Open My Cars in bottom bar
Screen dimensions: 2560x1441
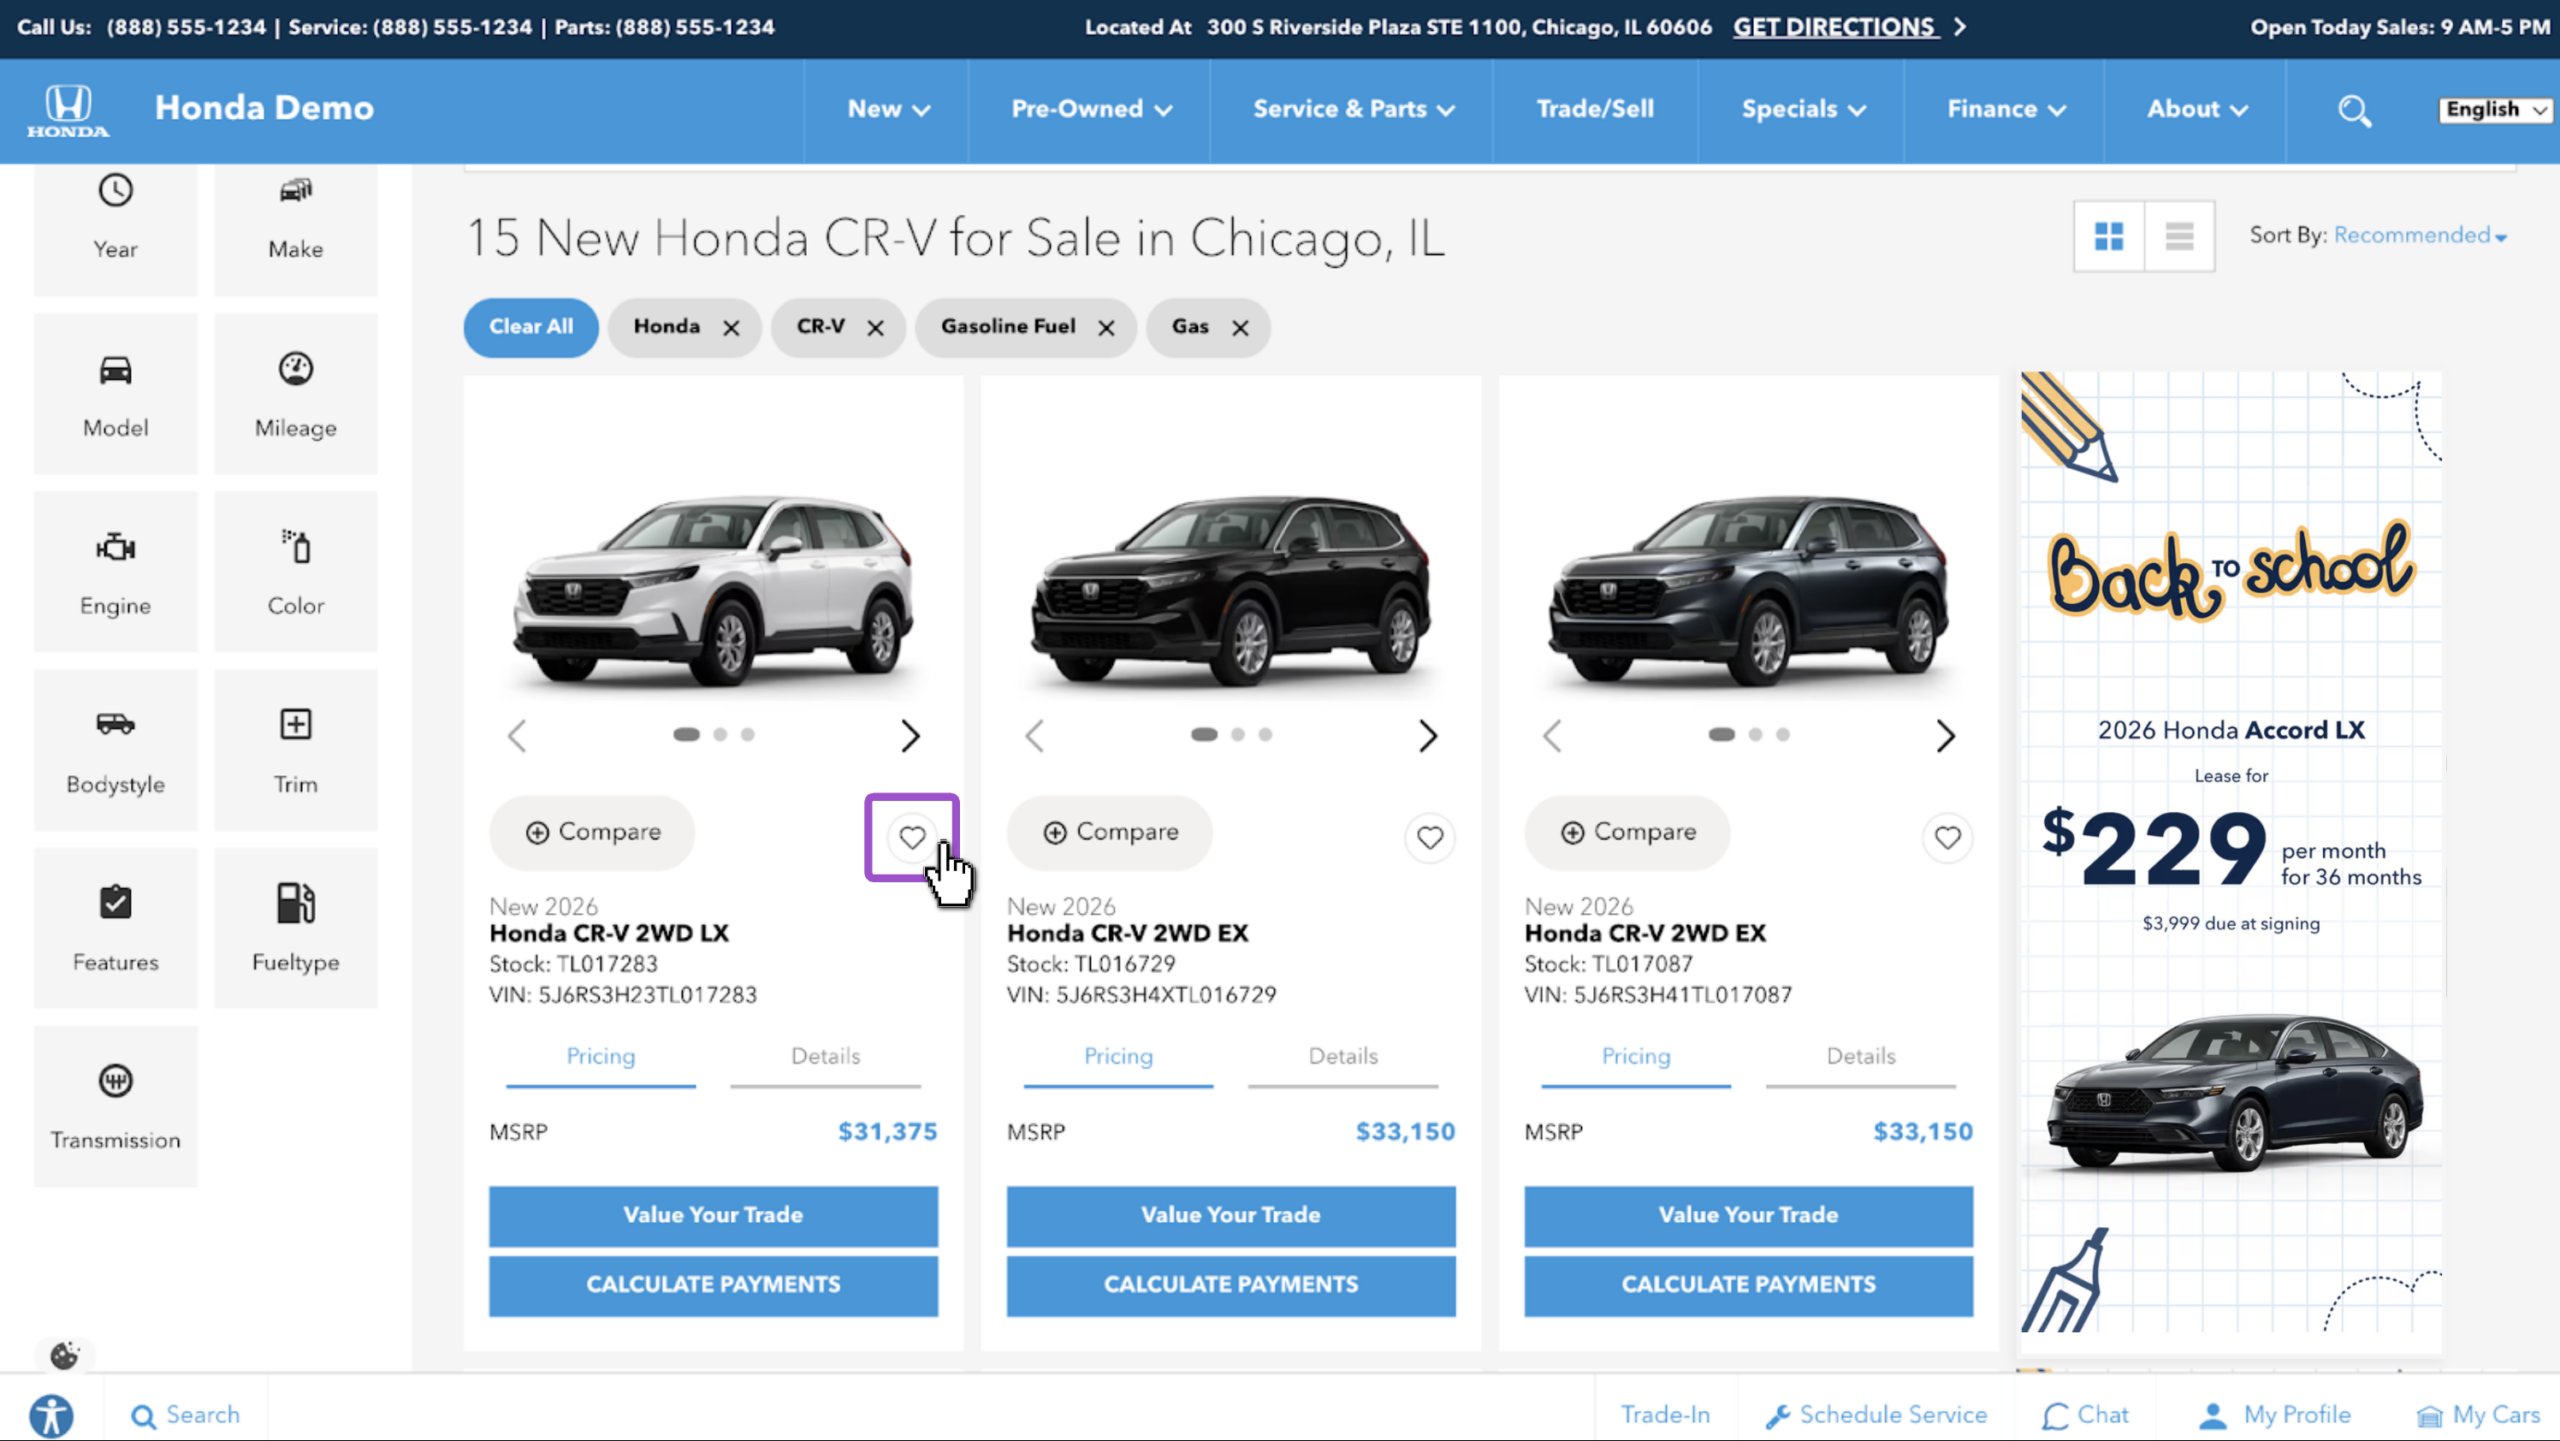click(2479, 1415)
